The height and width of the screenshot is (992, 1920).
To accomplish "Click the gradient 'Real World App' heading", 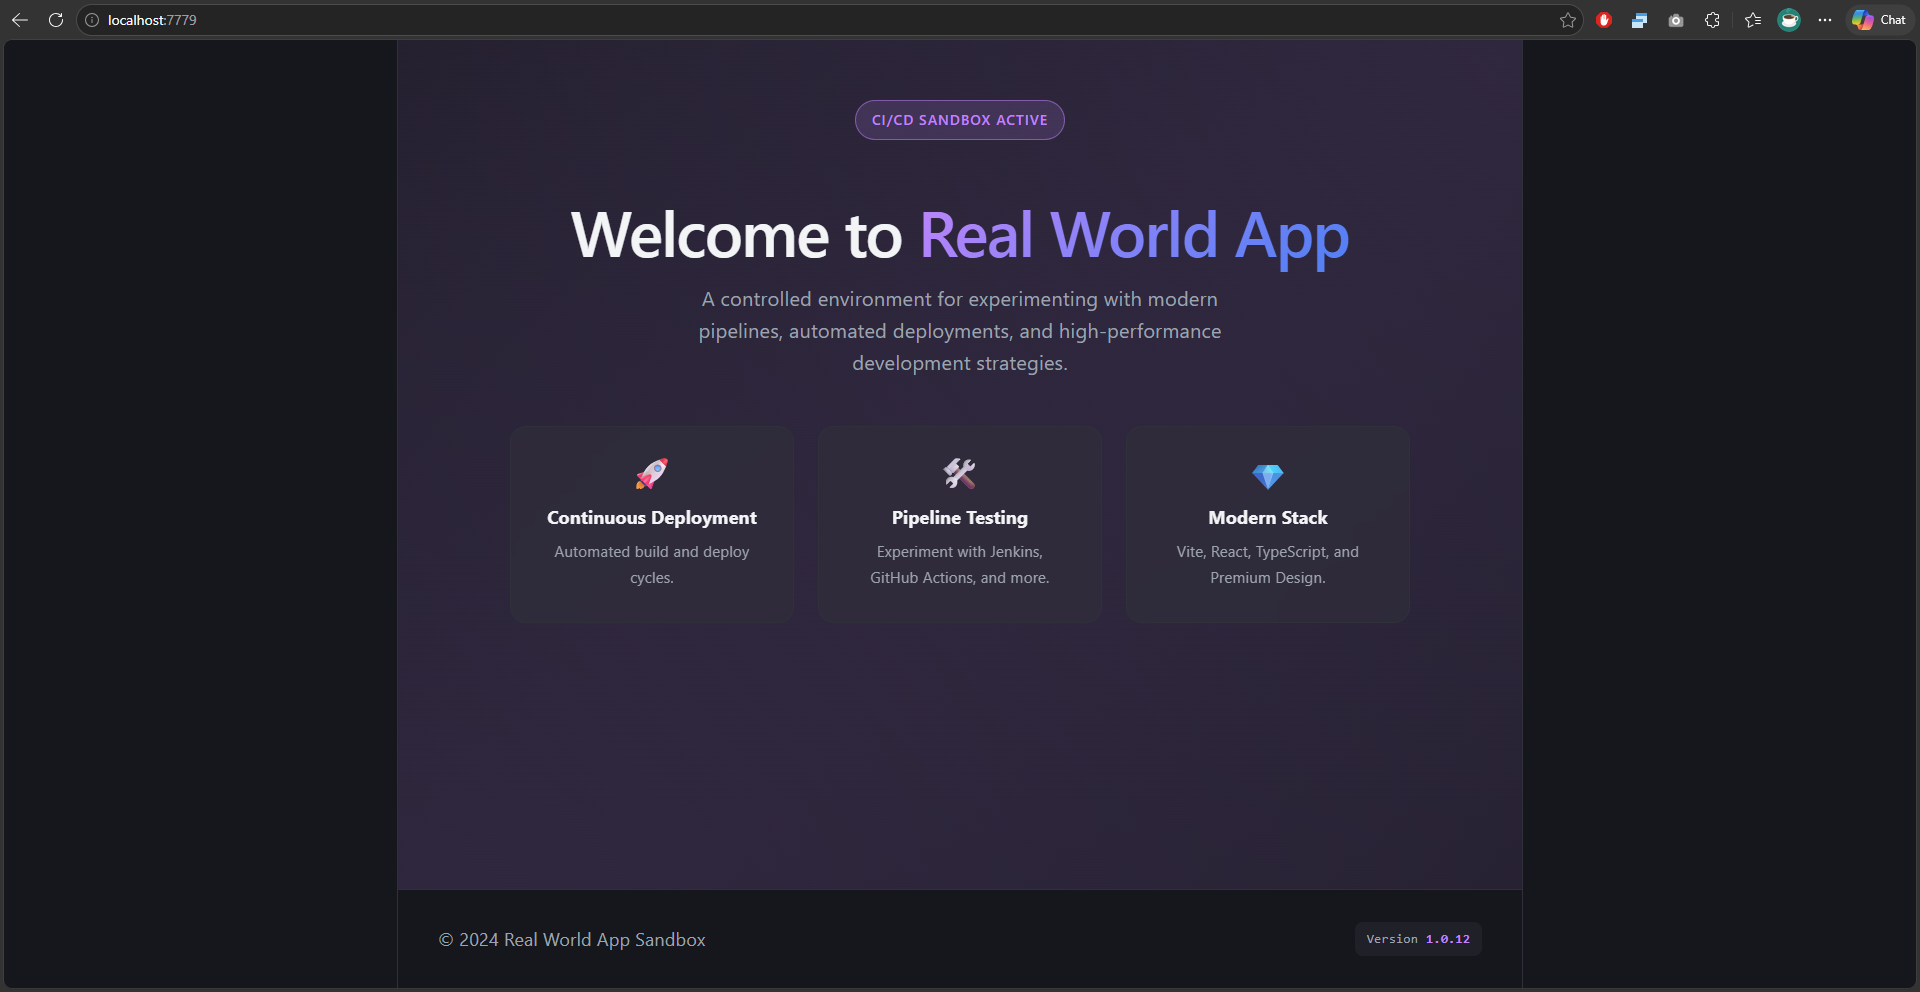I will pos(1134,238).
